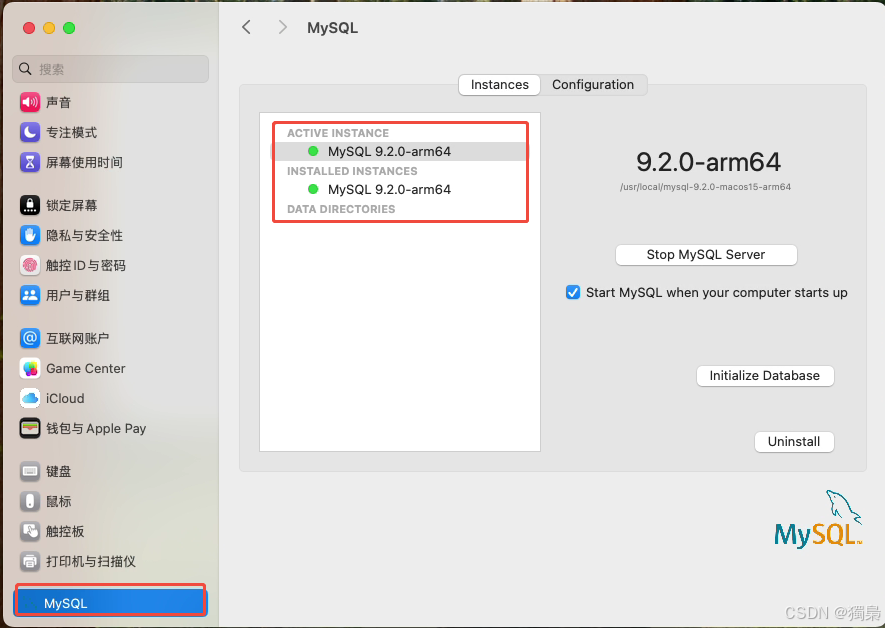This screenshot has width=885, height=628.
Task: Click the yellow minimize window button
Action: pos(49,28)
